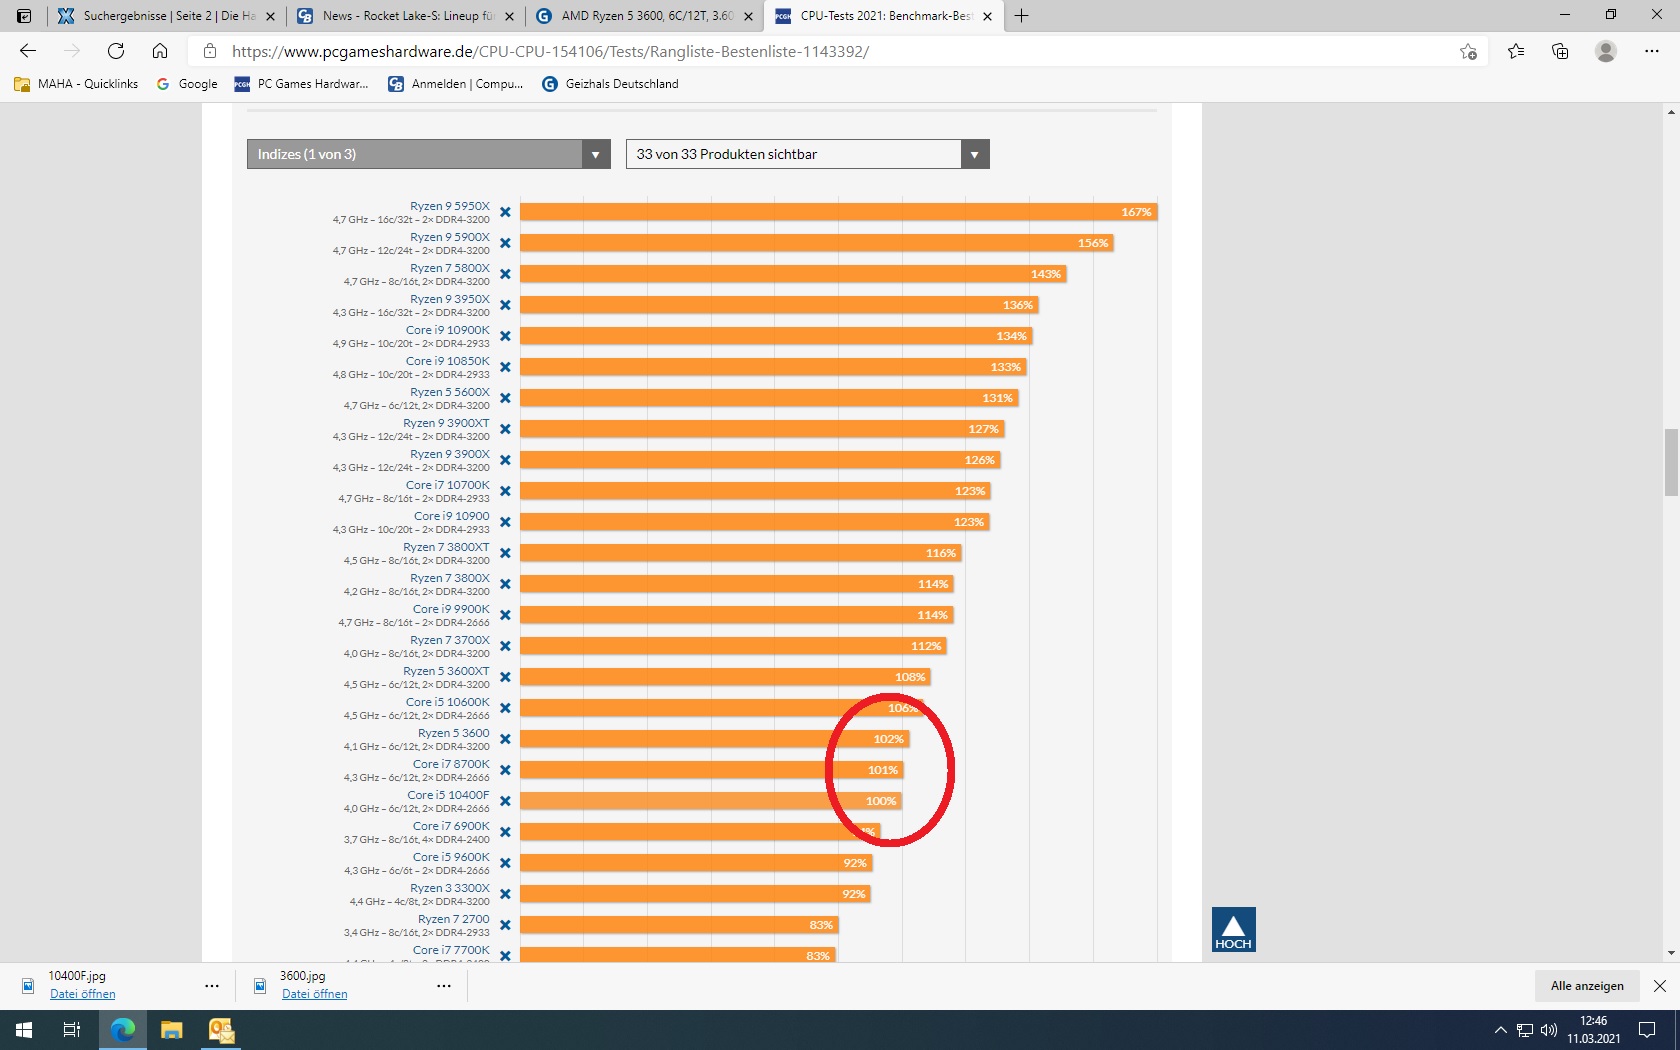Open Outlook from the taskbar
Viewport: 1680px width, 1050px height.
click(x=221, y=1030)
